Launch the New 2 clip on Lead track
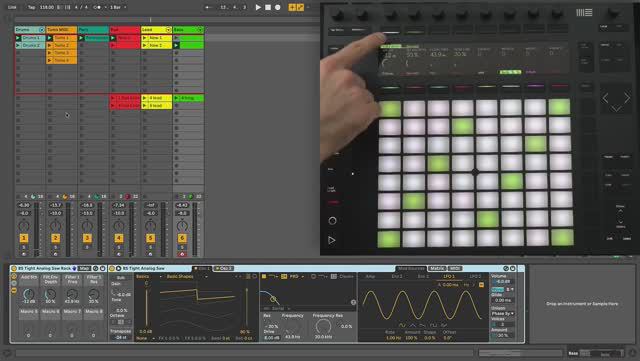The image size is (640, 361). coord(144,45)
